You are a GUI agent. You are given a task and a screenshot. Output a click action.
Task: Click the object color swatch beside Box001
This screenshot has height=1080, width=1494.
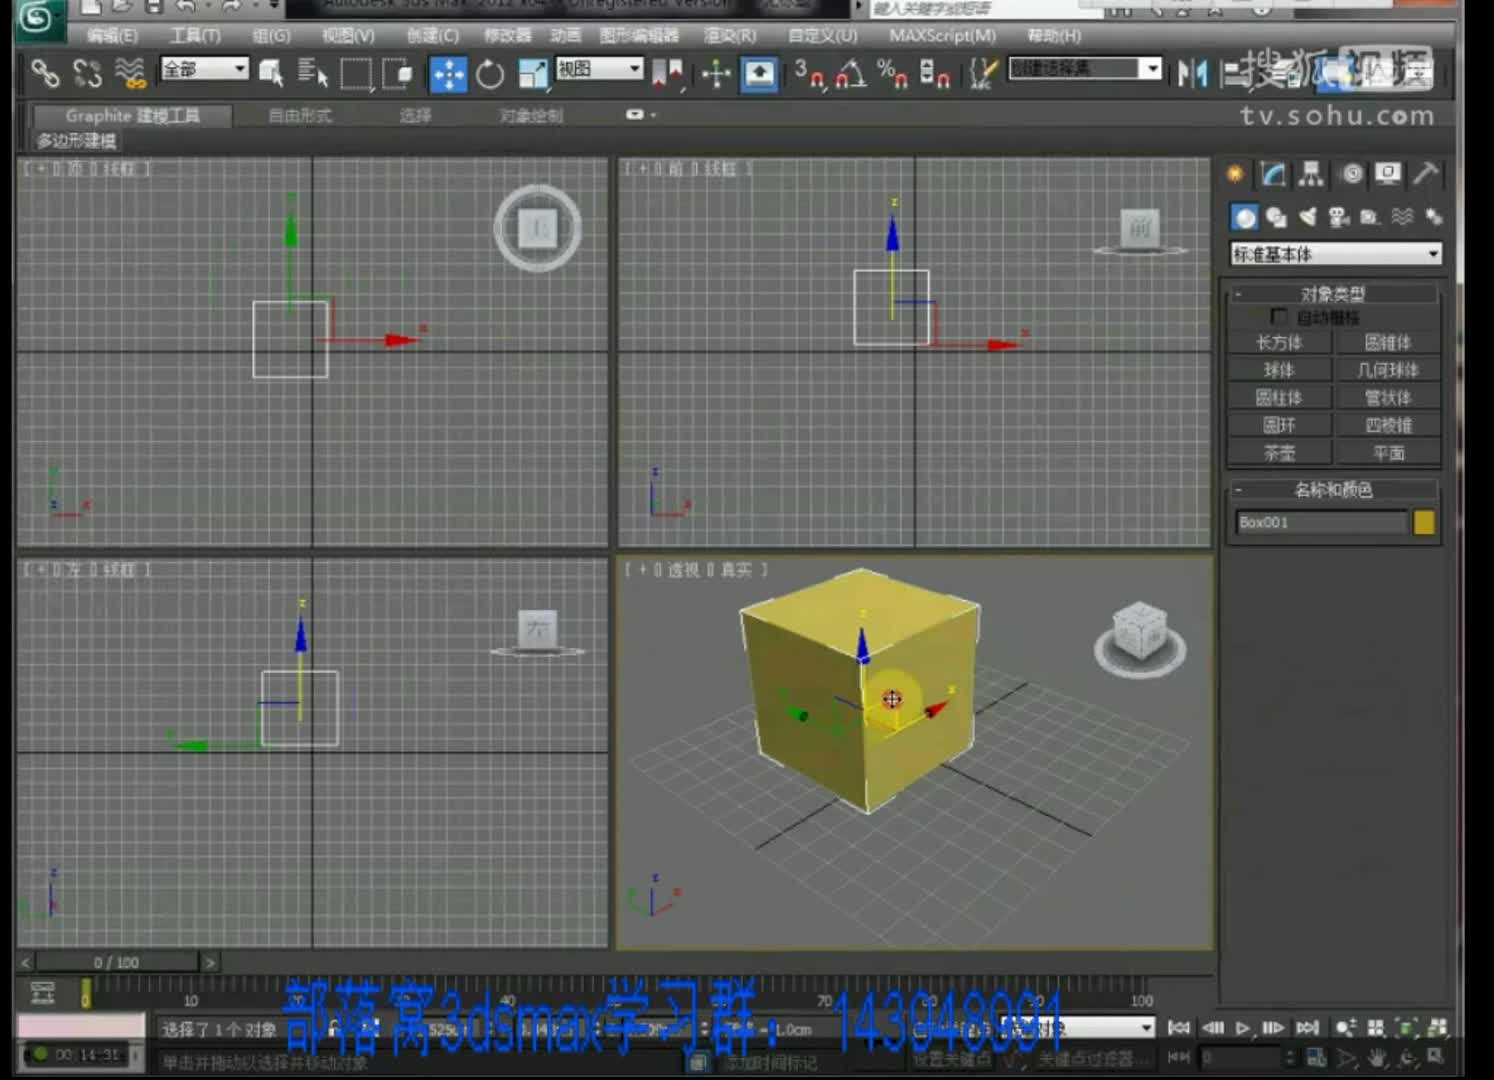1424,522
